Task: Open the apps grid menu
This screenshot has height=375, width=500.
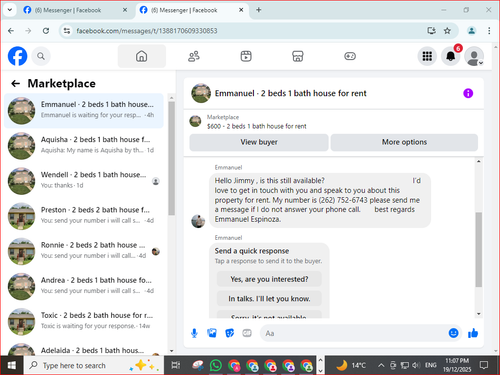Action: [x=427, y=56]
